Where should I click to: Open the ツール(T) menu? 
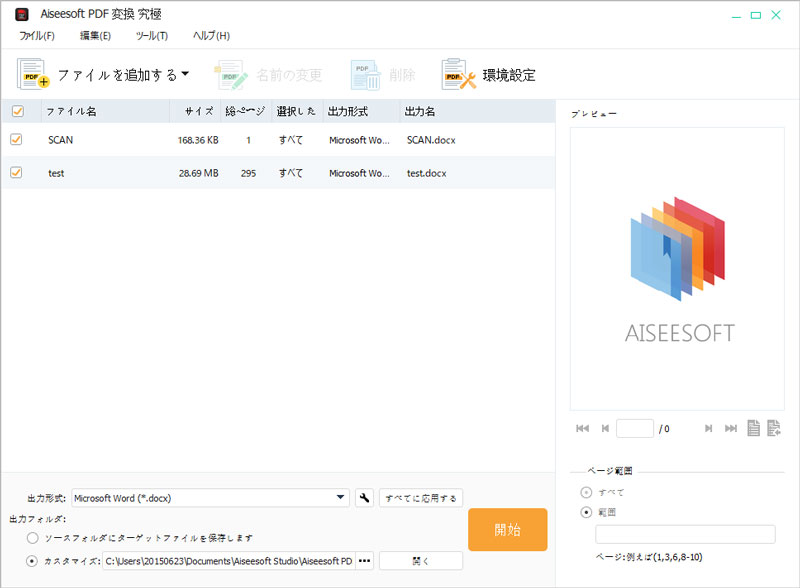(152, 35)
